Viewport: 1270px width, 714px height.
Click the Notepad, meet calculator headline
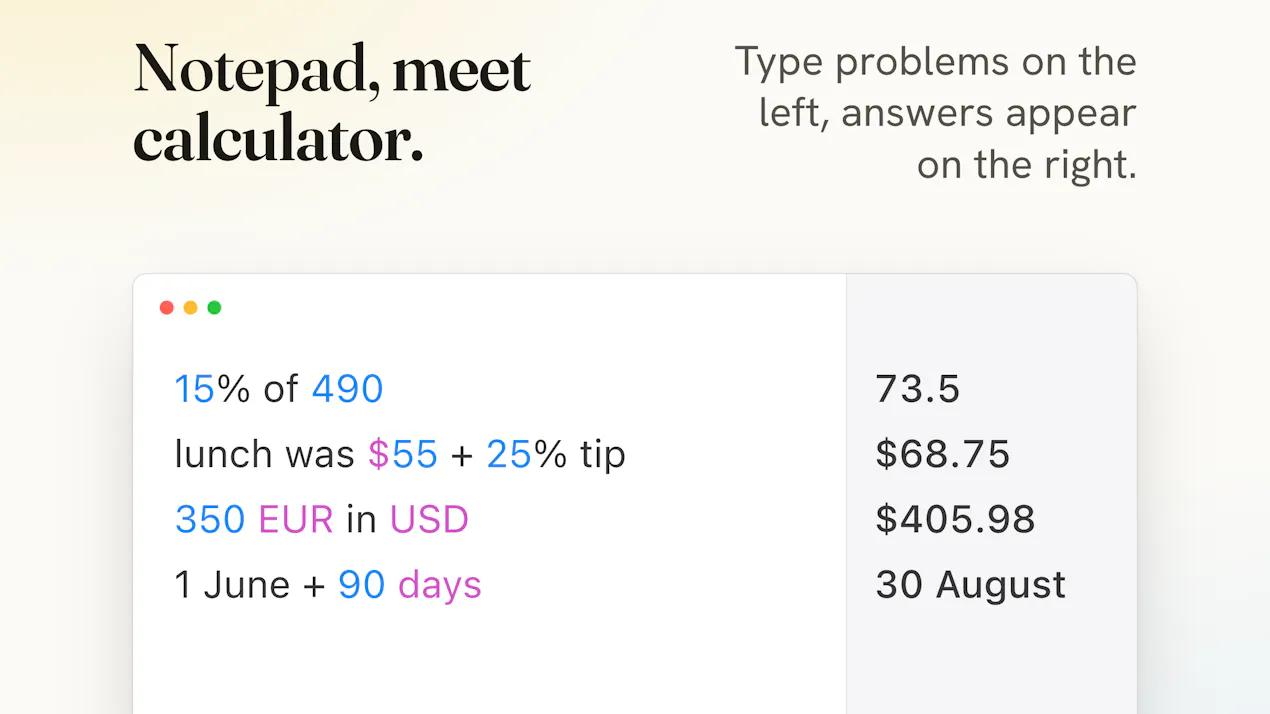[332, 104]
